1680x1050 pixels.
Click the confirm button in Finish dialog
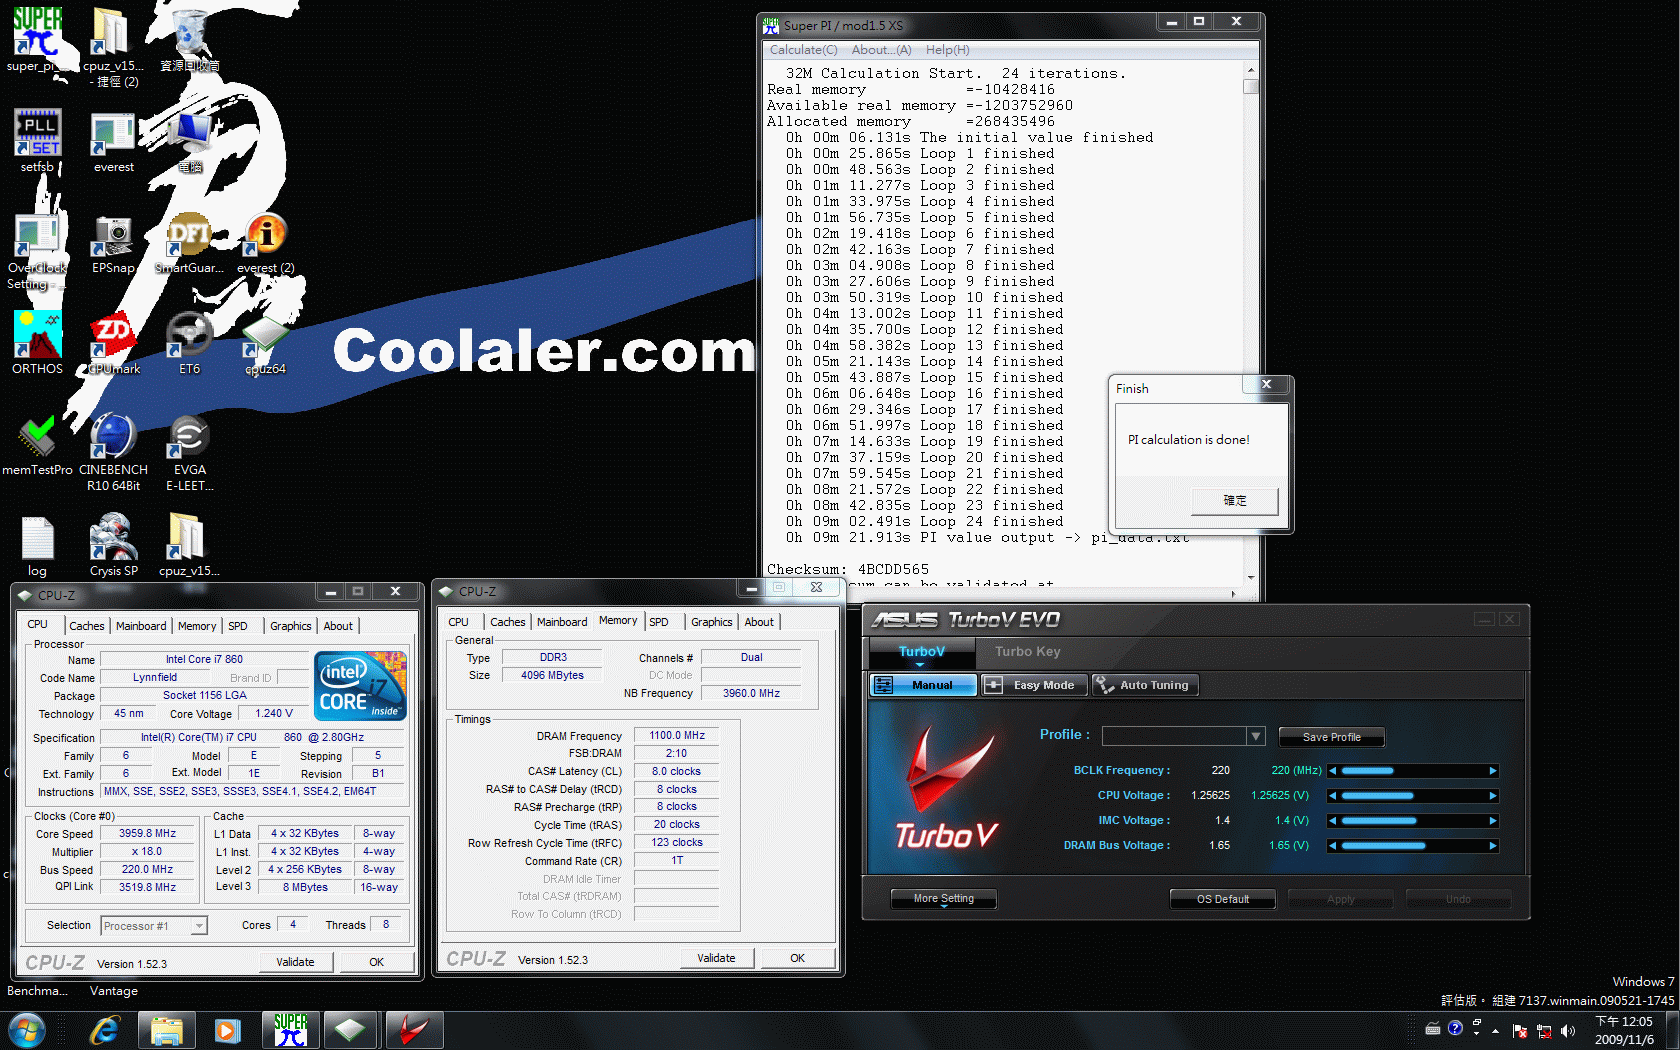(x=1235, y=500)
